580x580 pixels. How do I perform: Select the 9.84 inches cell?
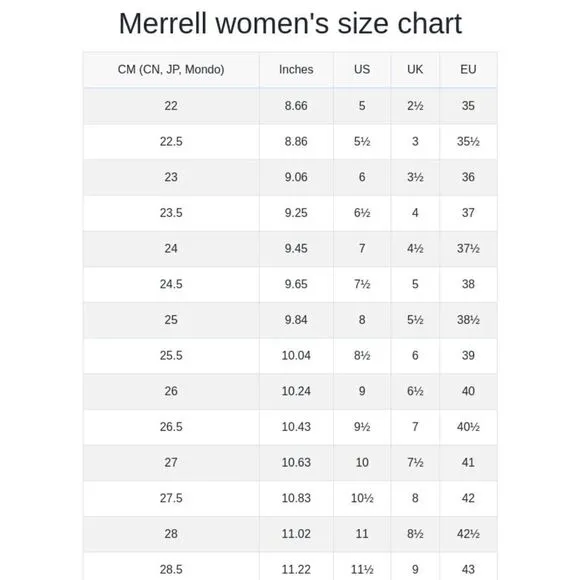296,320
